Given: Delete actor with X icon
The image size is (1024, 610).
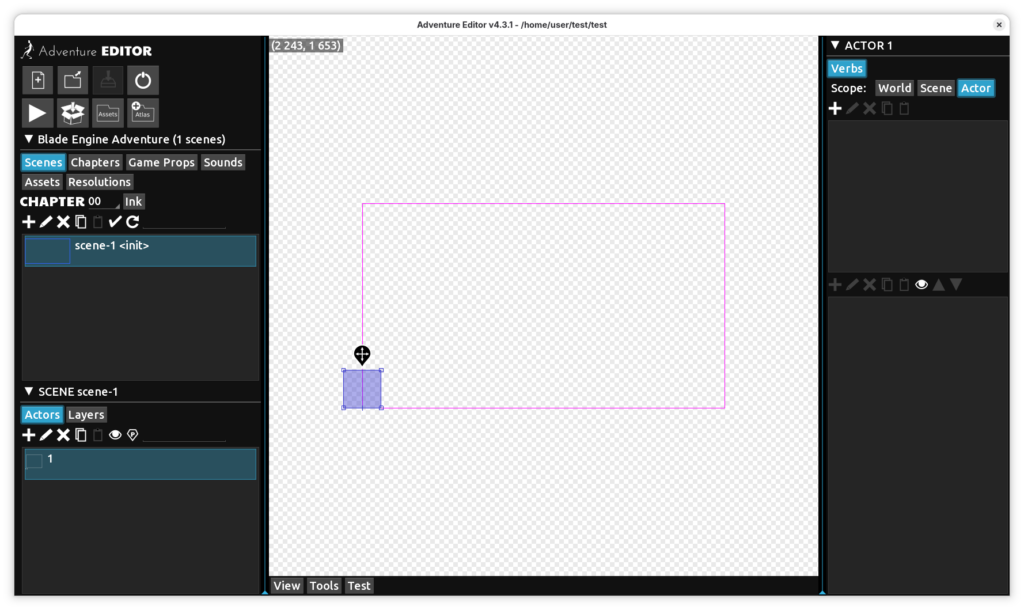Looking at the screenshot, I should (63, 435).
